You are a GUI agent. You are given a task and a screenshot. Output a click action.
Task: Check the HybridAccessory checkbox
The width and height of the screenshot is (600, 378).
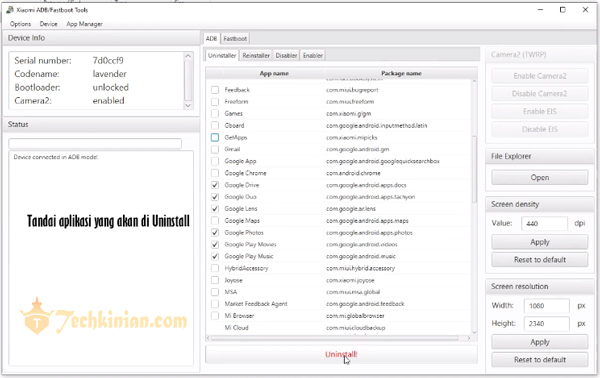tap(215, 268)
